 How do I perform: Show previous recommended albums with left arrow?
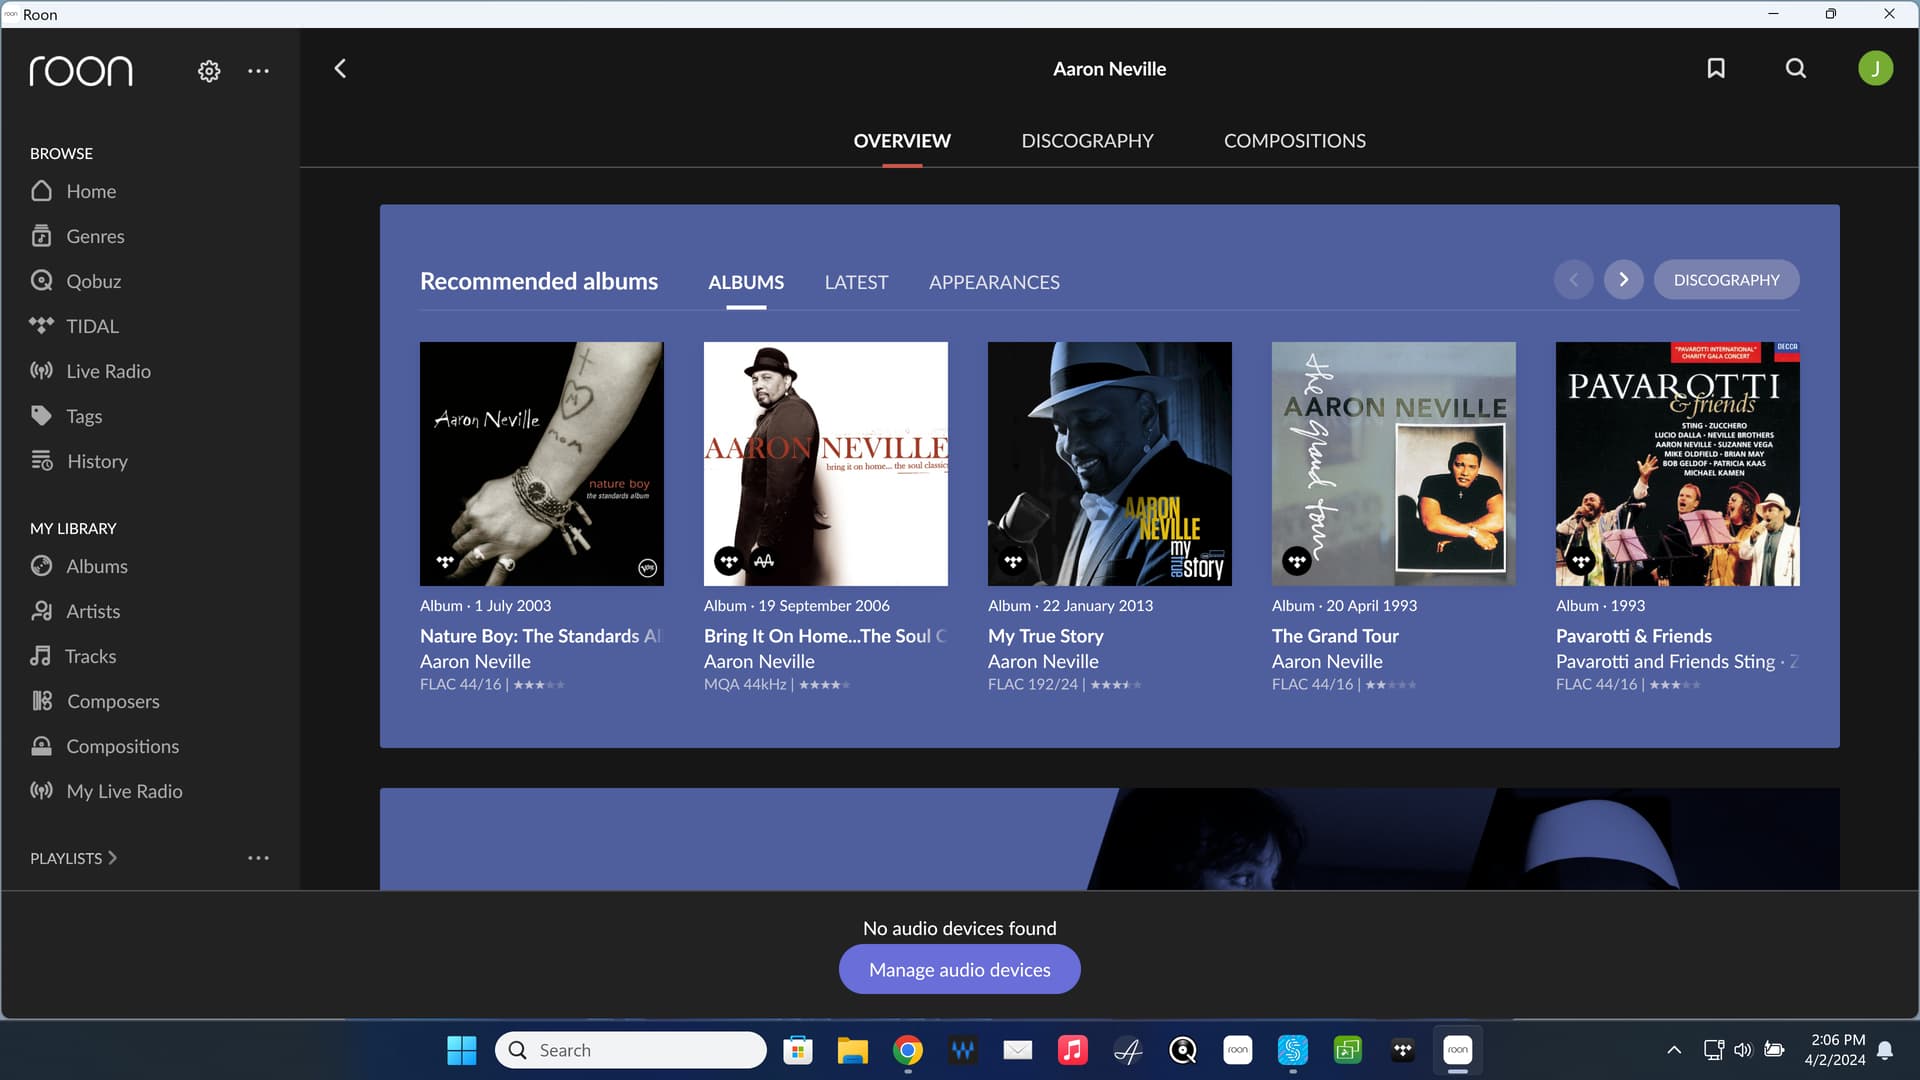tap(1573, 280)
